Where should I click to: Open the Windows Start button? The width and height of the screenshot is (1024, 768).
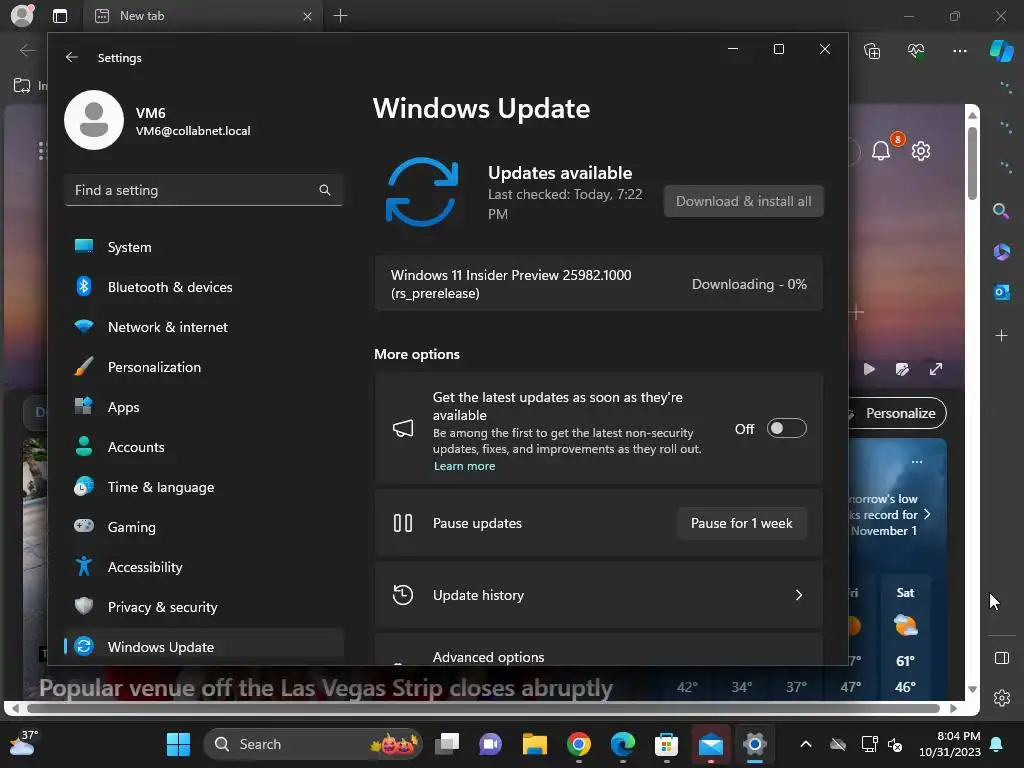click(x=178, y=744)
